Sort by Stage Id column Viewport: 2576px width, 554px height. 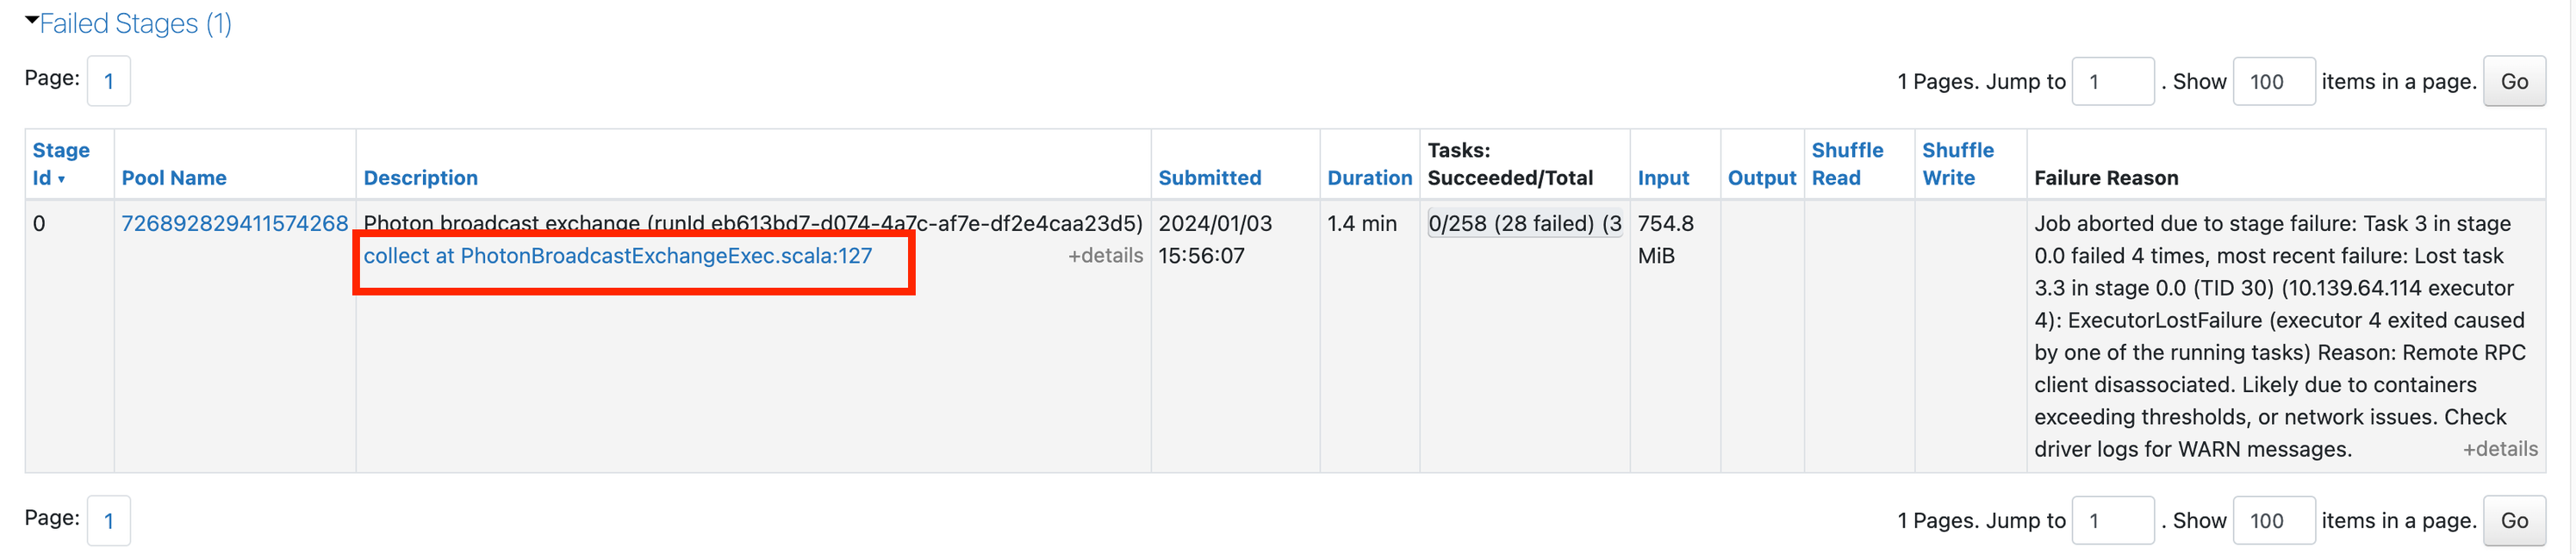coord(60,164)
